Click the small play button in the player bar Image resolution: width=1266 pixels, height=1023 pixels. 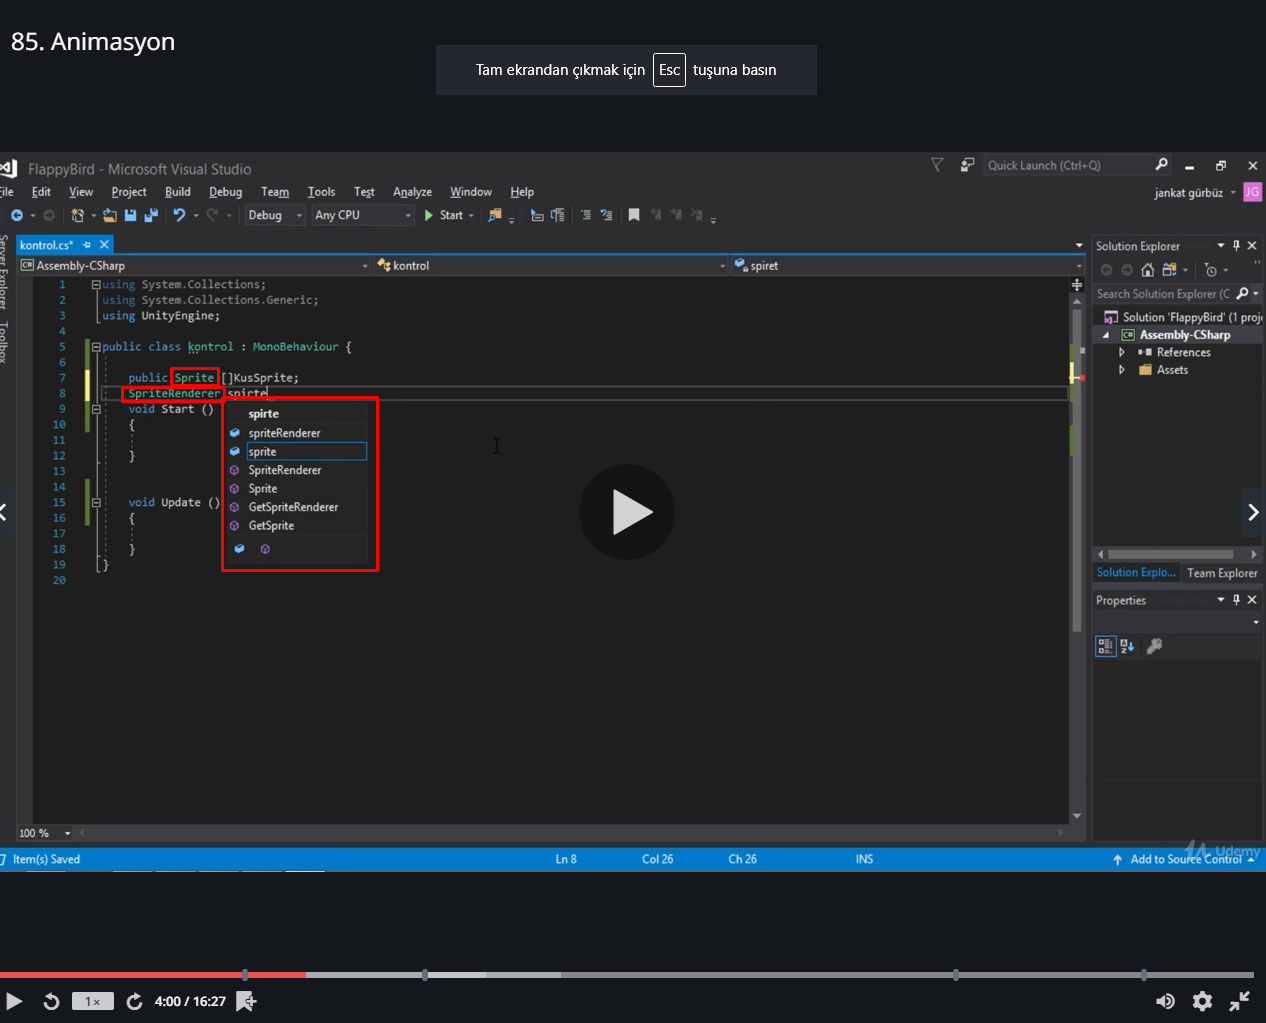click(x=14, y=1001)
